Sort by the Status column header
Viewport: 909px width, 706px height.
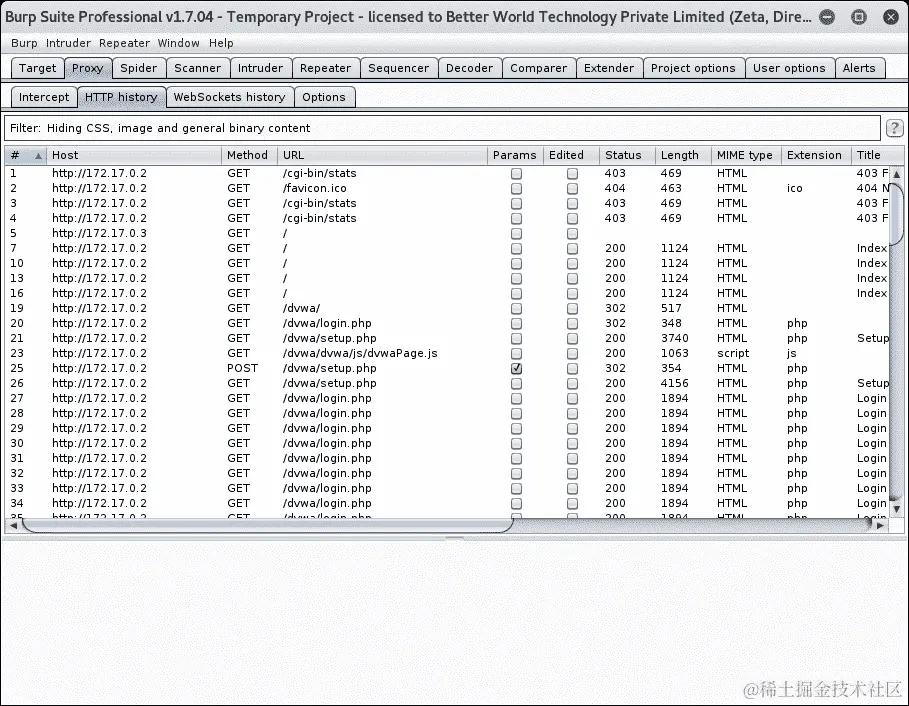pos(627,155)
